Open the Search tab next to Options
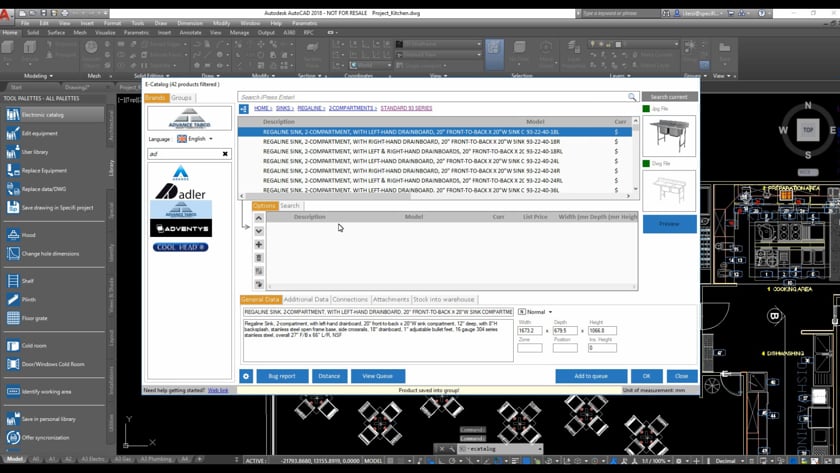The height and width of the screenshot is (473, 840). pyautogui.click(x=290, y=206)
